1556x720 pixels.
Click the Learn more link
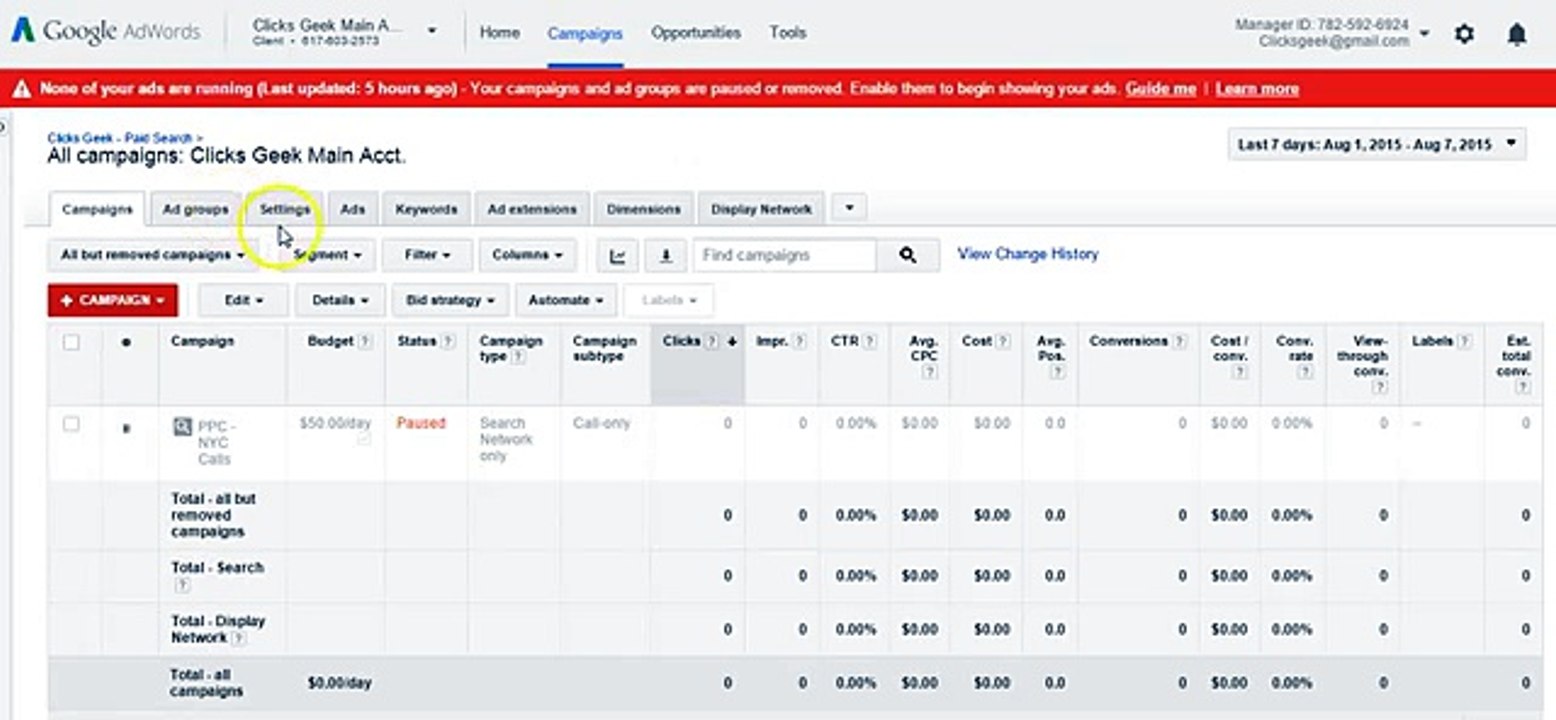[x=1257, y=89]
